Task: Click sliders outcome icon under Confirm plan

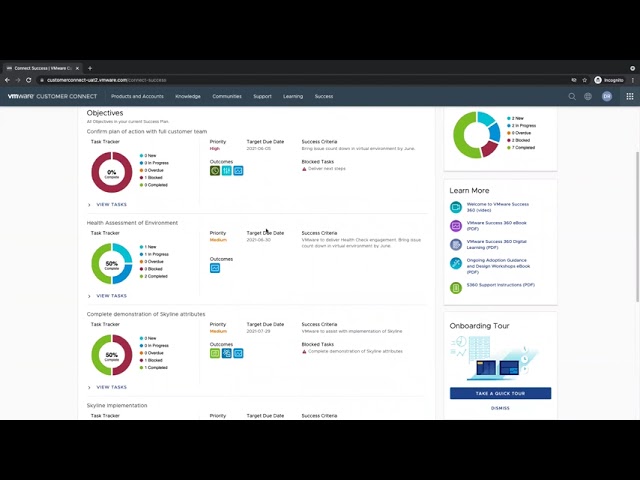Action: [x=227, y=171]
